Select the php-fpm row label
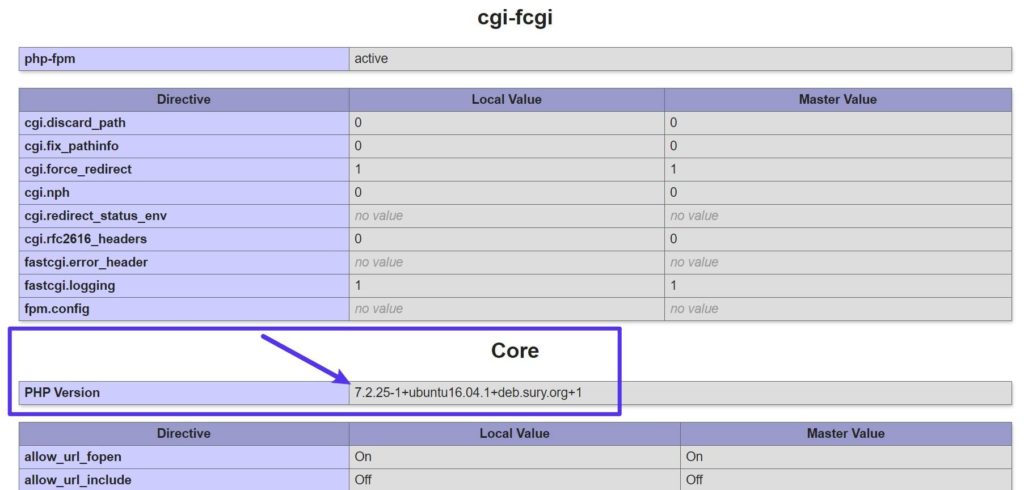This screenshot has width=1024, height=490. 50,59
